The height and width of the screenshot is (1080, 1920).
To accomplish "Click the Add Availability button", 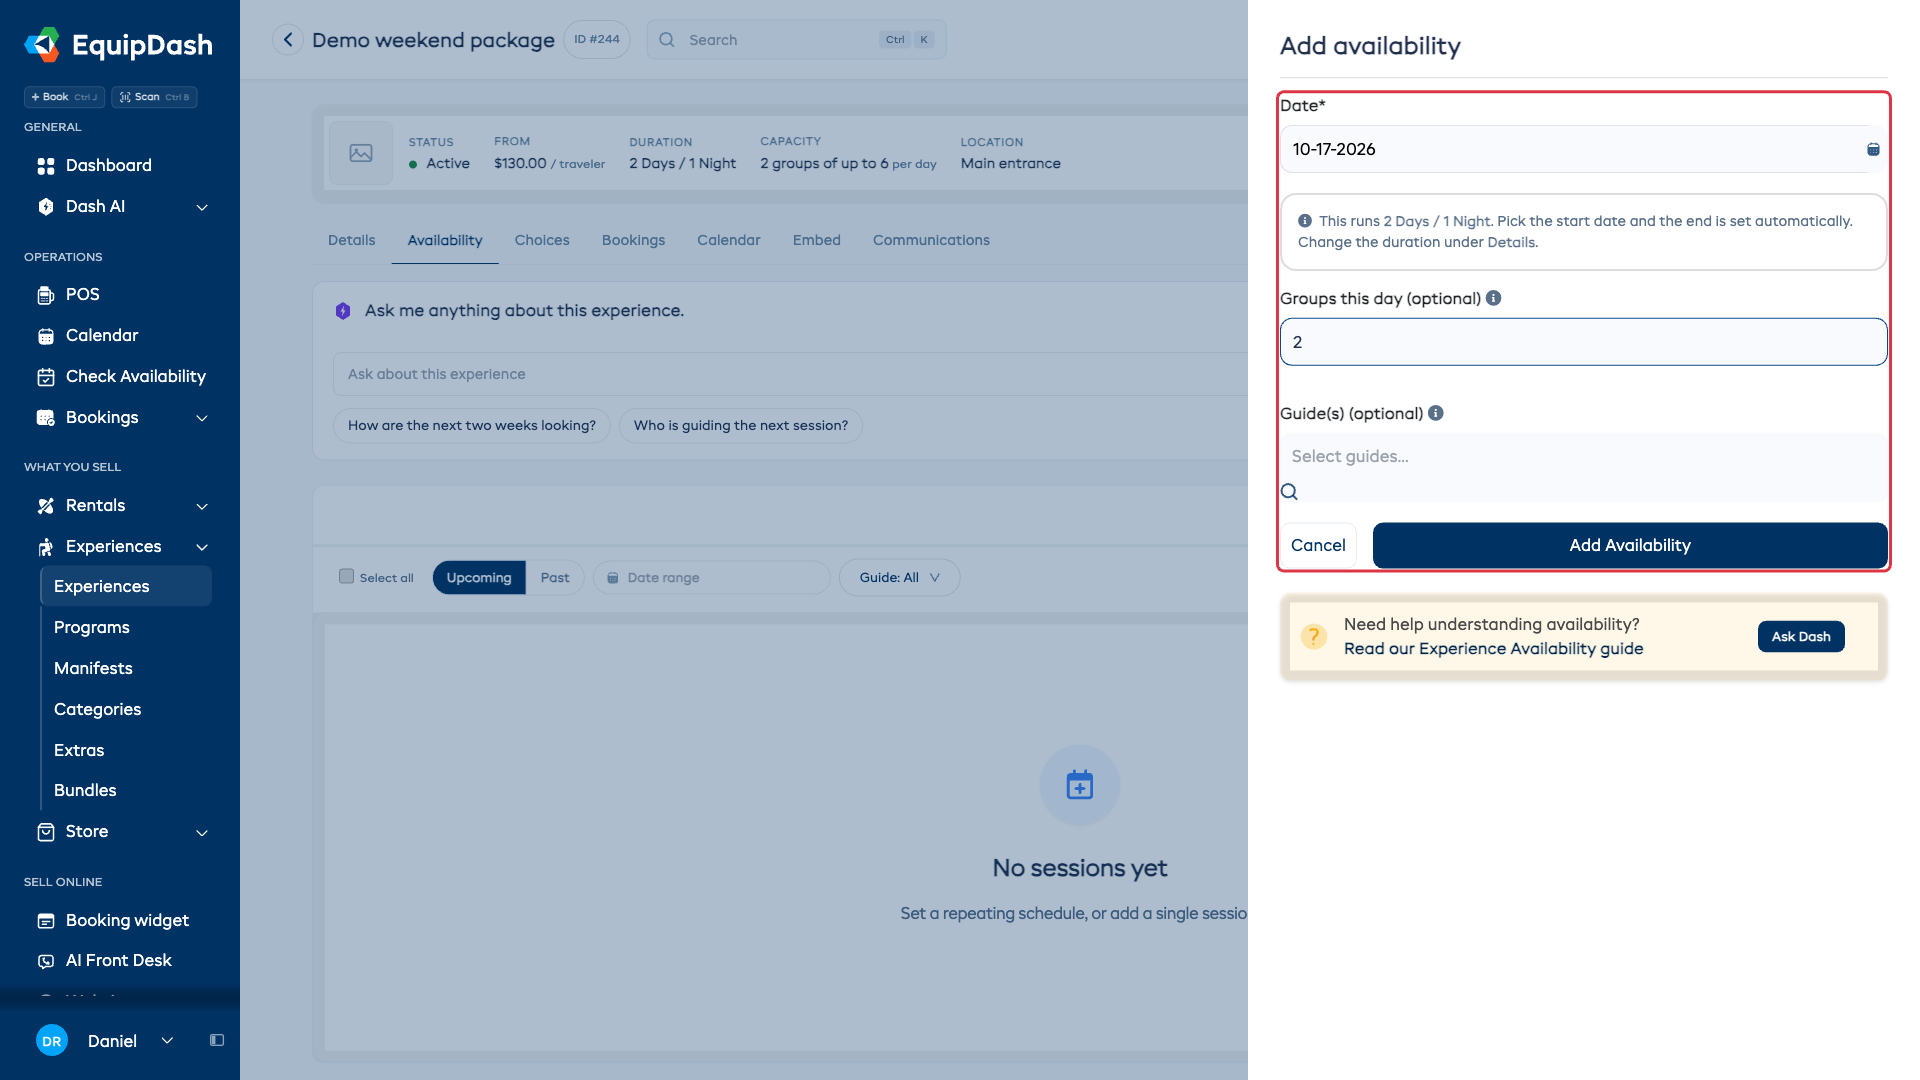I will click(x=1630, y=545).
